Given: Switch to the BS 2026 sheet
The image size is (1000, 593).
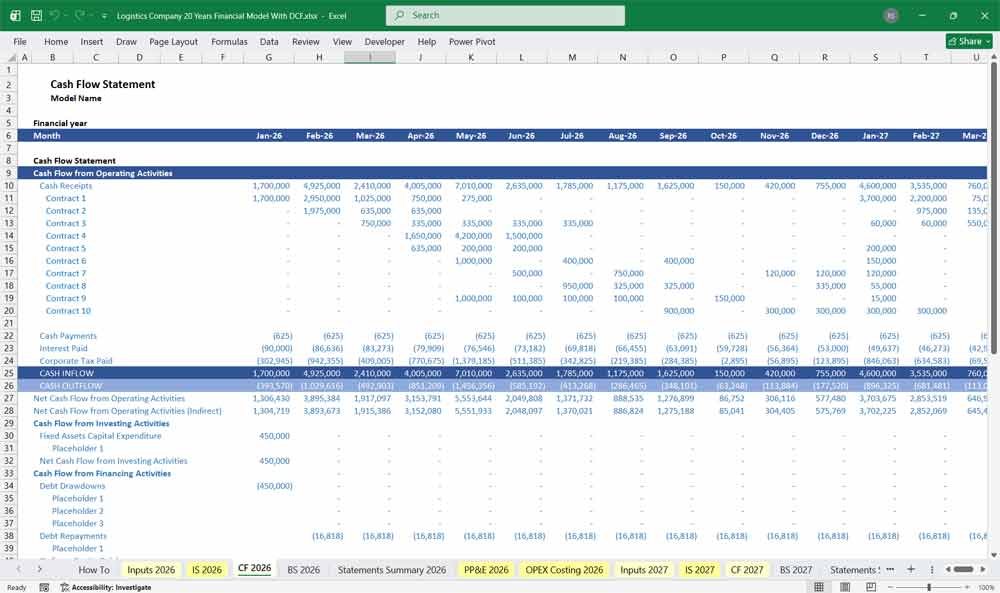Looking at the screenshot, I should [x=304, y=569].
